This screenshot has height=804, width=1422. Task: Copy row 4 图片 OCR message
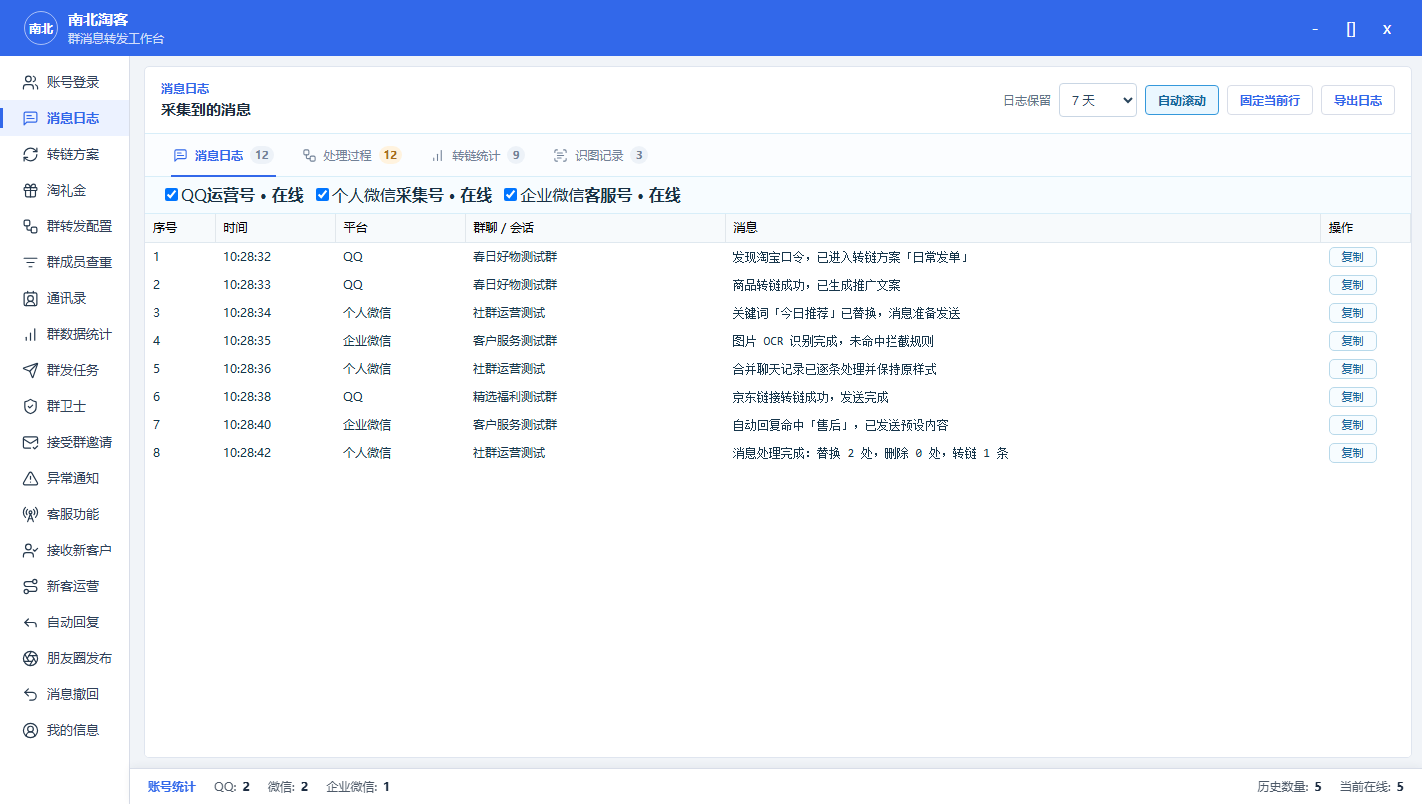(x=1352, y=341)
